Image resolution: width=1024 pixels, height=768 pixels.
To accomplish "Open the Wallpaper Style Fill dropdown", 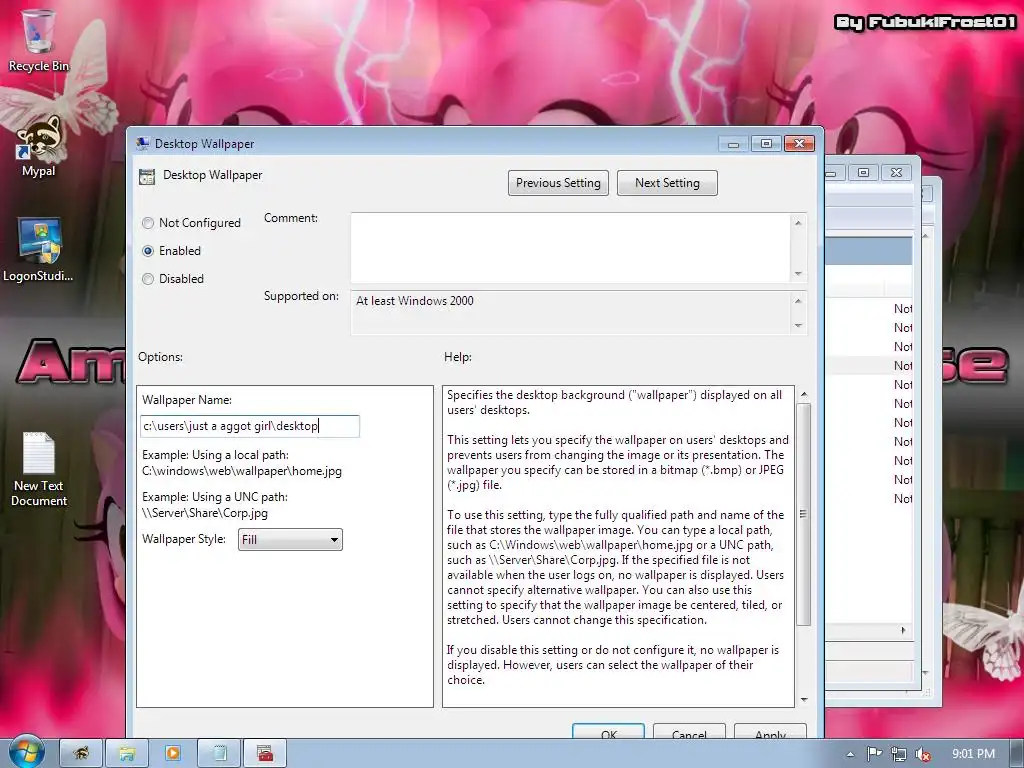I will 290,539.
